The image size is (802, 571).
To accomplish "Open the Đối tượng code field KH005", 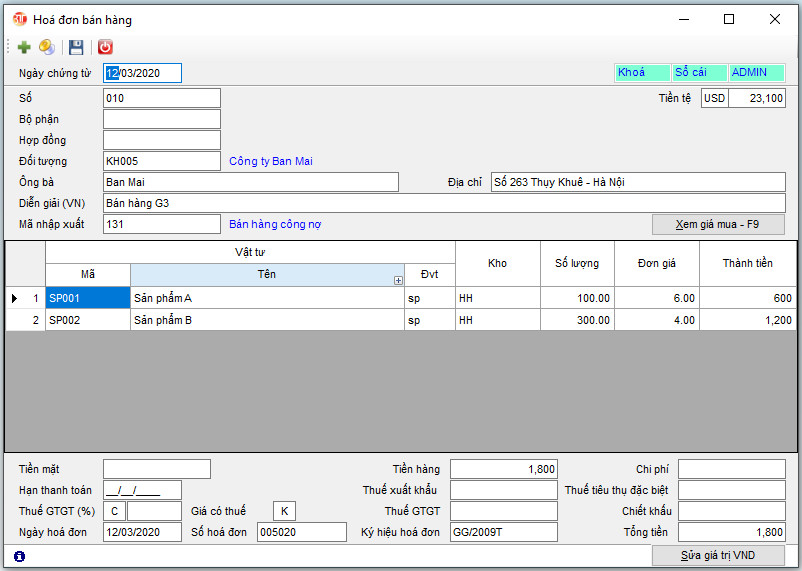I will 161,161.
